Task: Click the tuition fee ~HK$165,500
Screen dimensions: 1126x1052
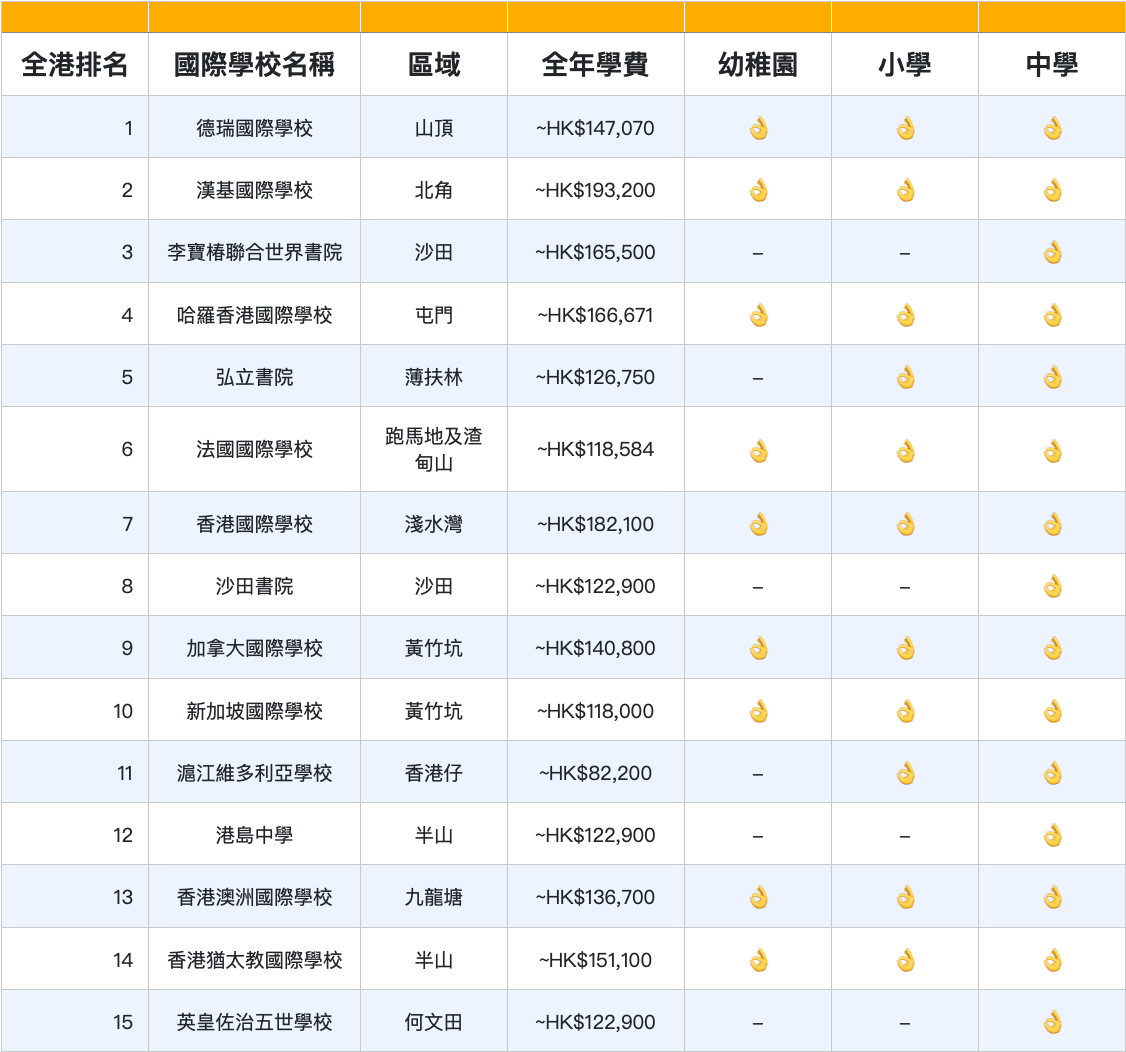Action: pyautogui.click(x=595, y=252)
